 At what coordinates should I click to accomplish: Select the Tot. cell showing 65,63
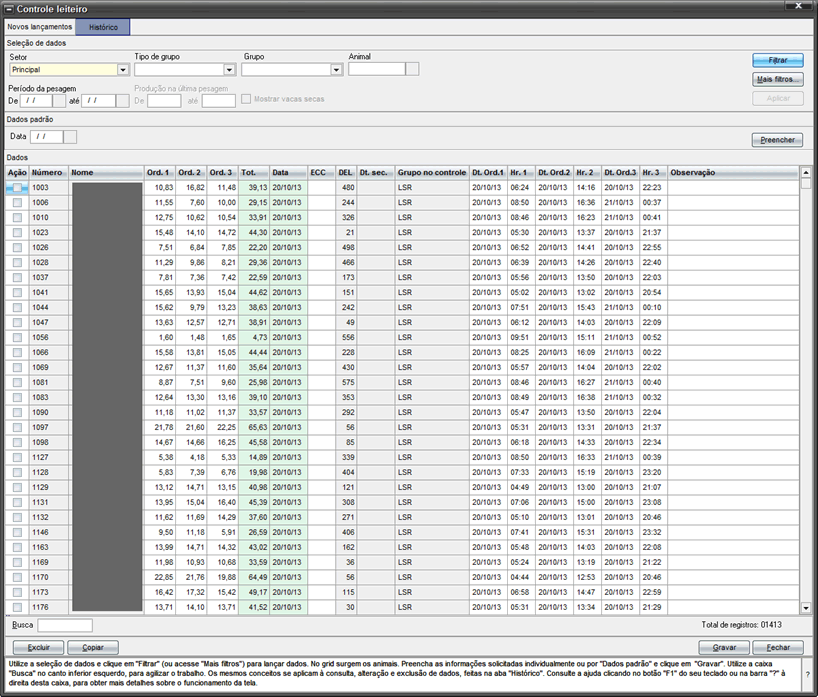point(254,427)
